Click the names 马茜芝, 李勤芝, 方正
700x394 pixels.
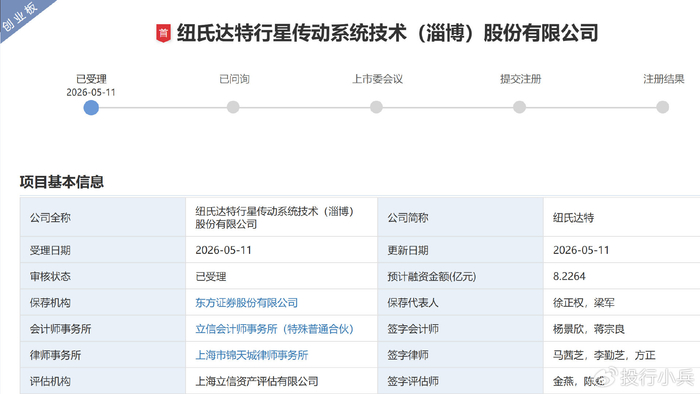click(604, 355)
